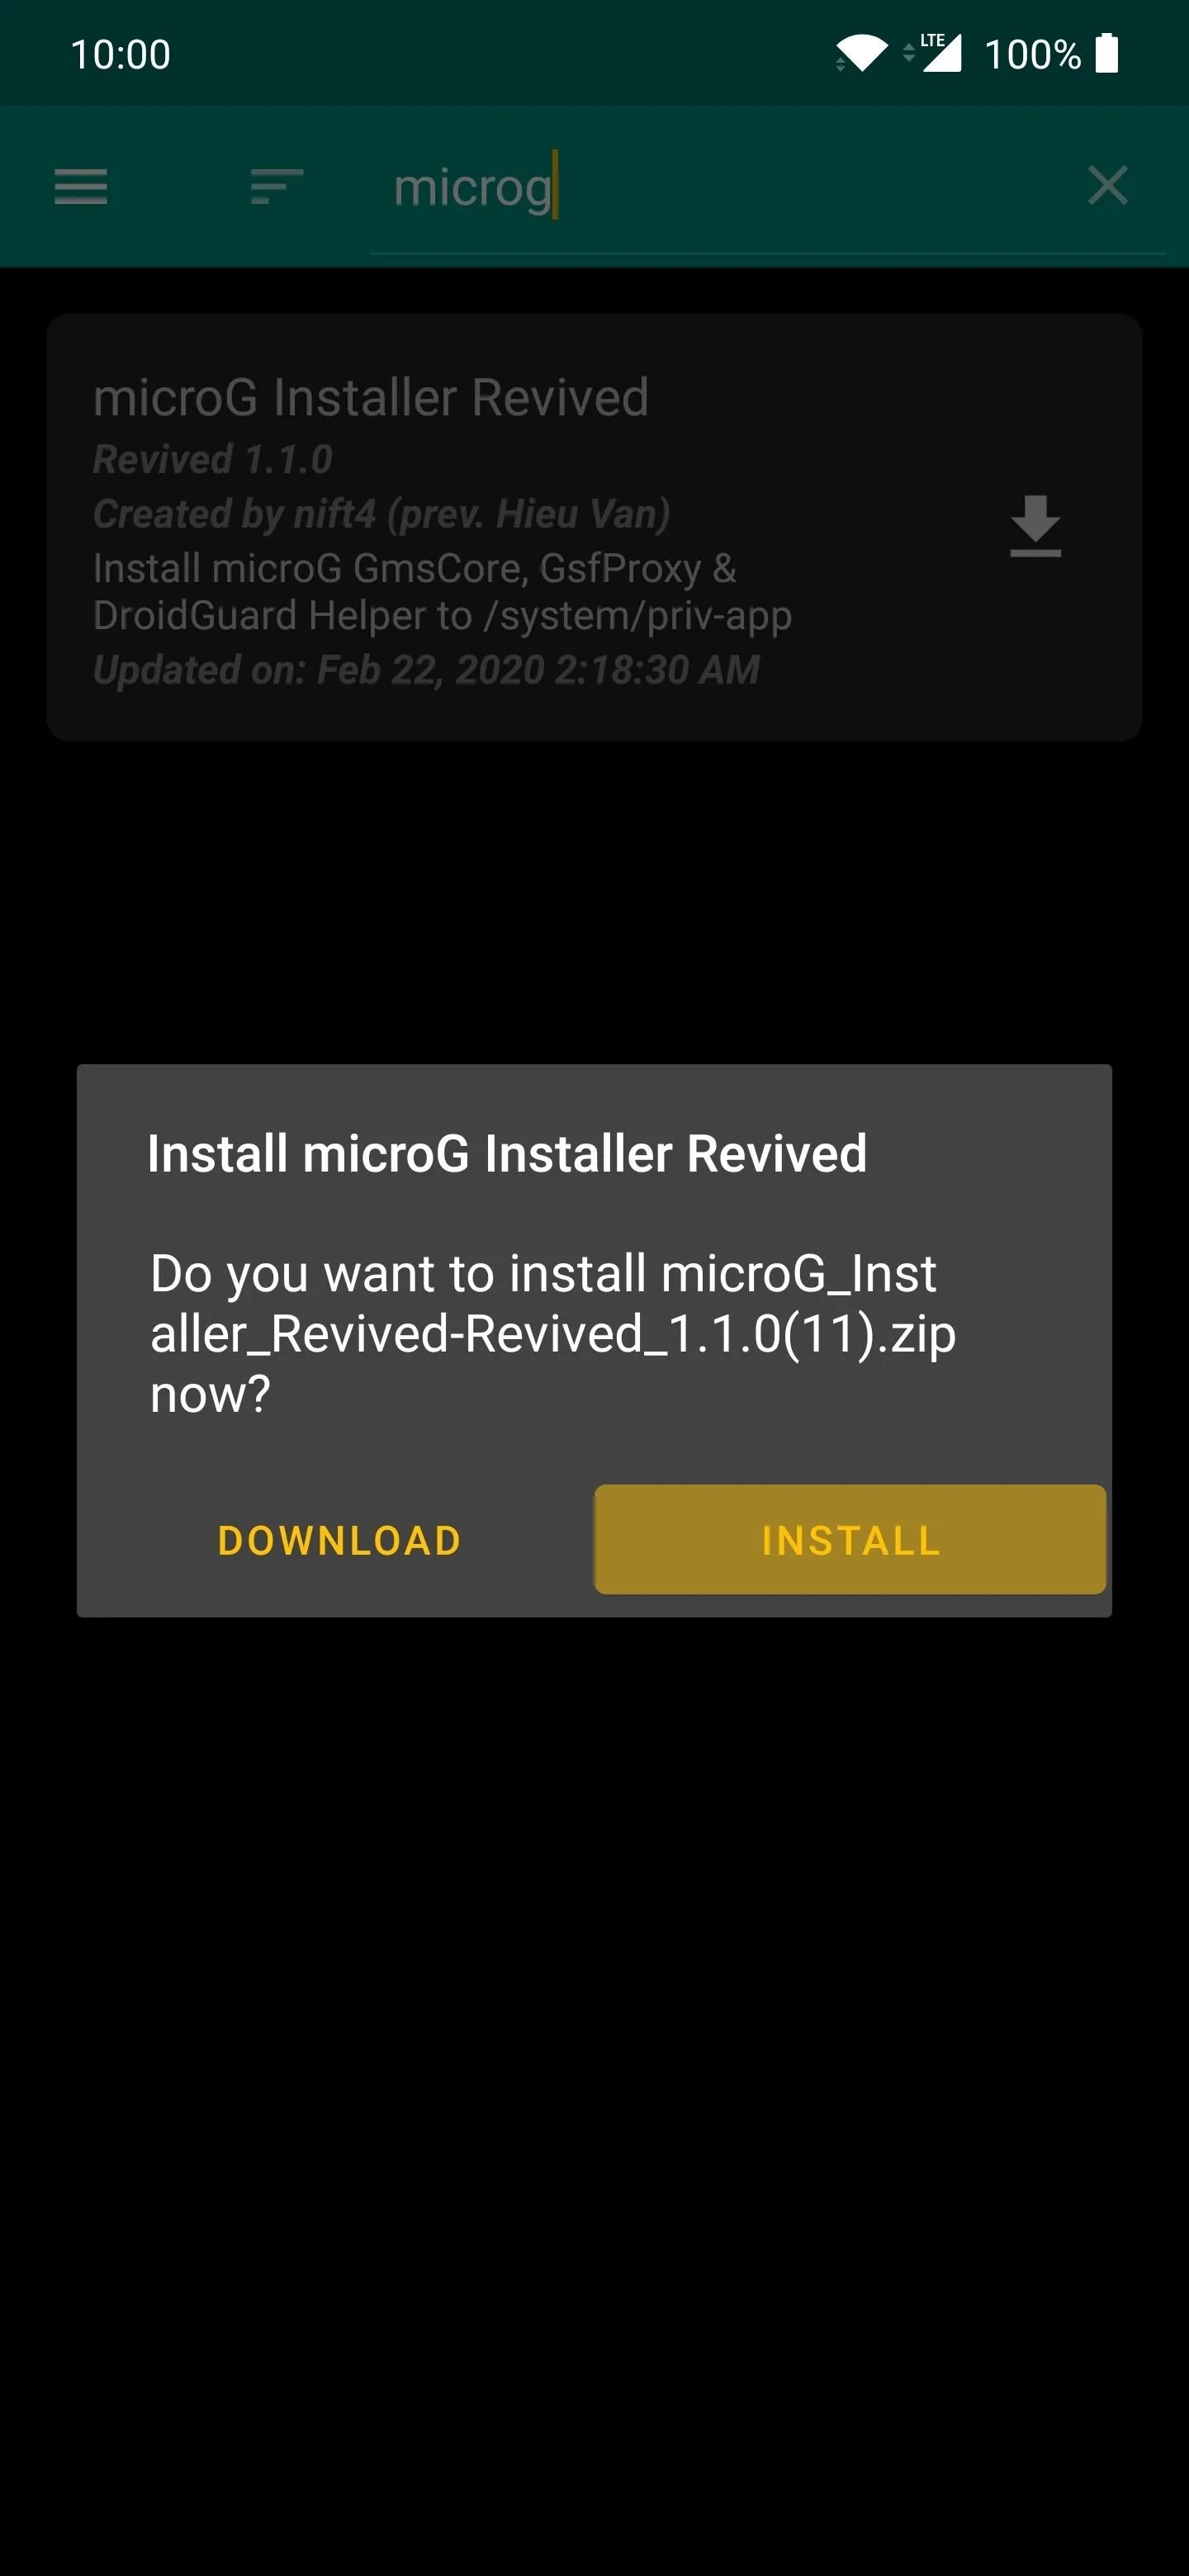The image size is (1189, 2576).
Task: Open the hamburger navigation menu
Action: (x=81, y=186)
